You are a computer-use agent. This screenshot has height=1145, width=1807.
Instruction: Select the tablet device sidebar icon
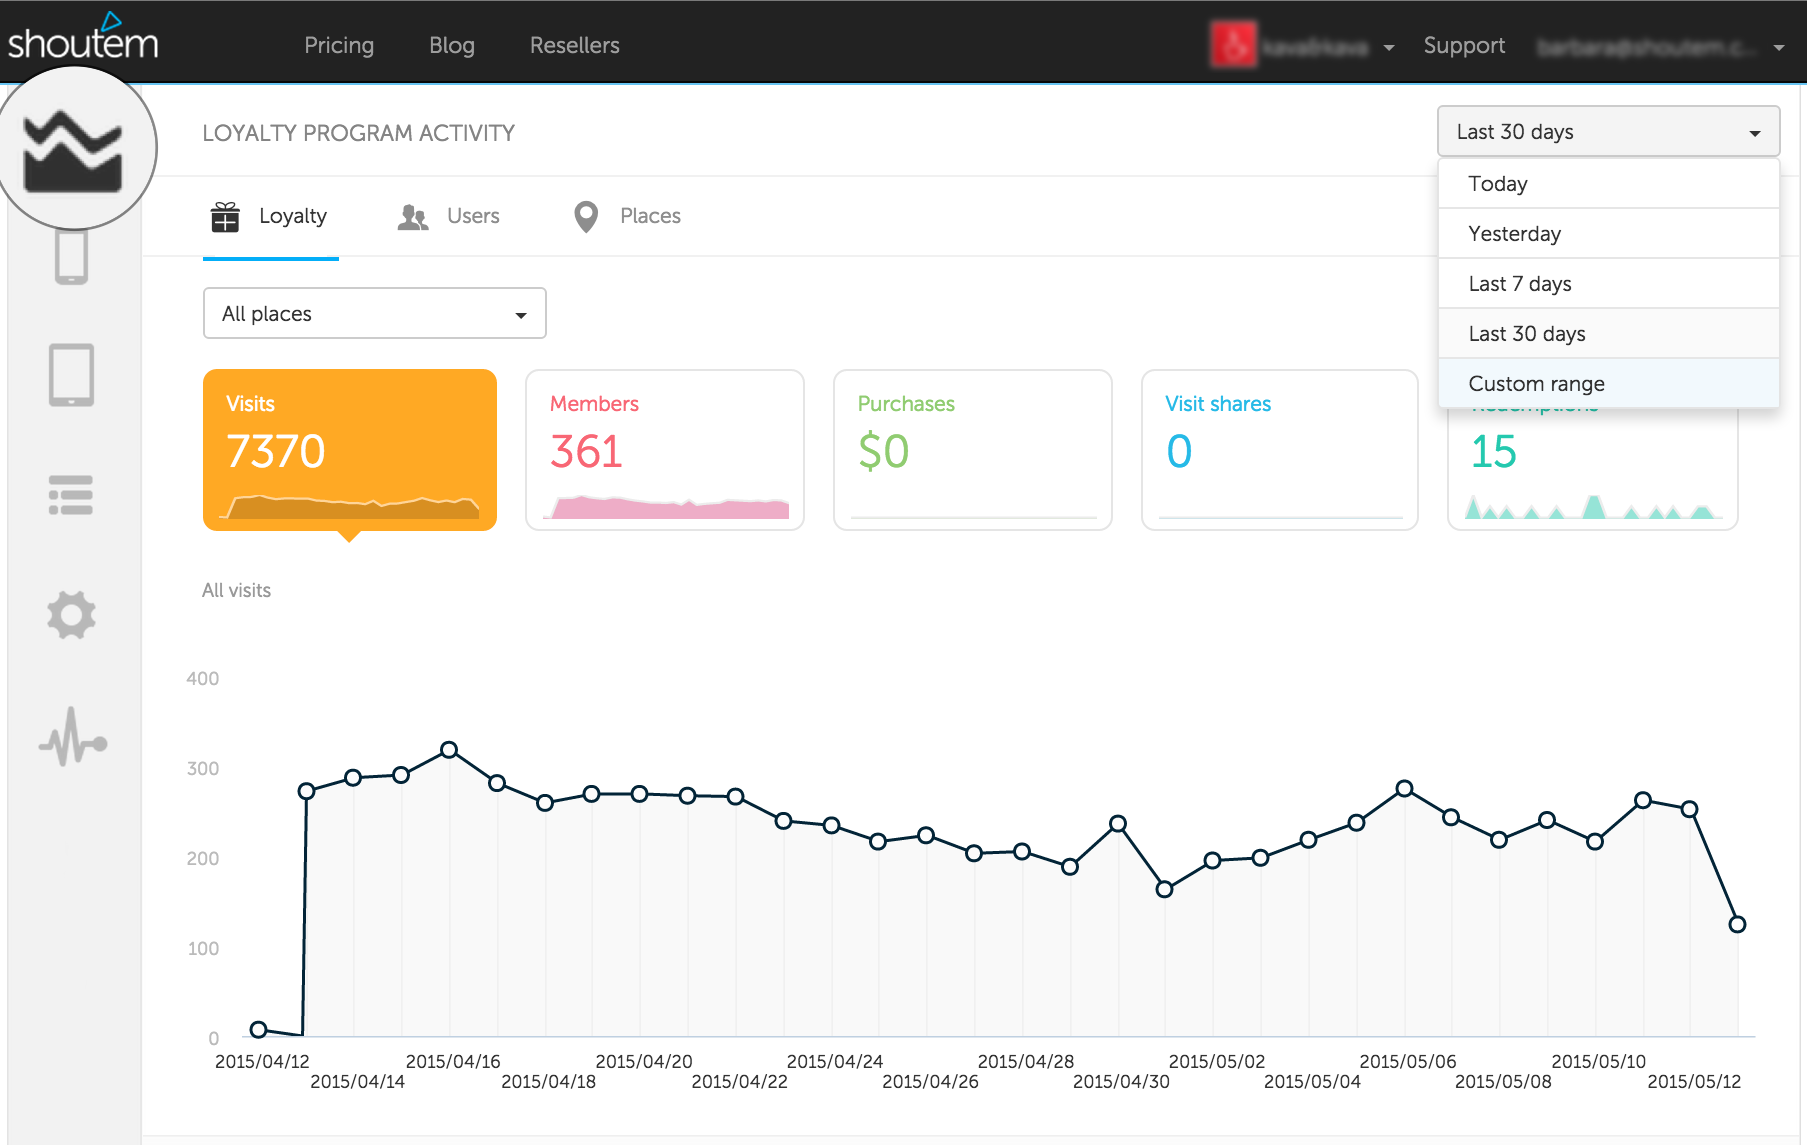point(72,375)
